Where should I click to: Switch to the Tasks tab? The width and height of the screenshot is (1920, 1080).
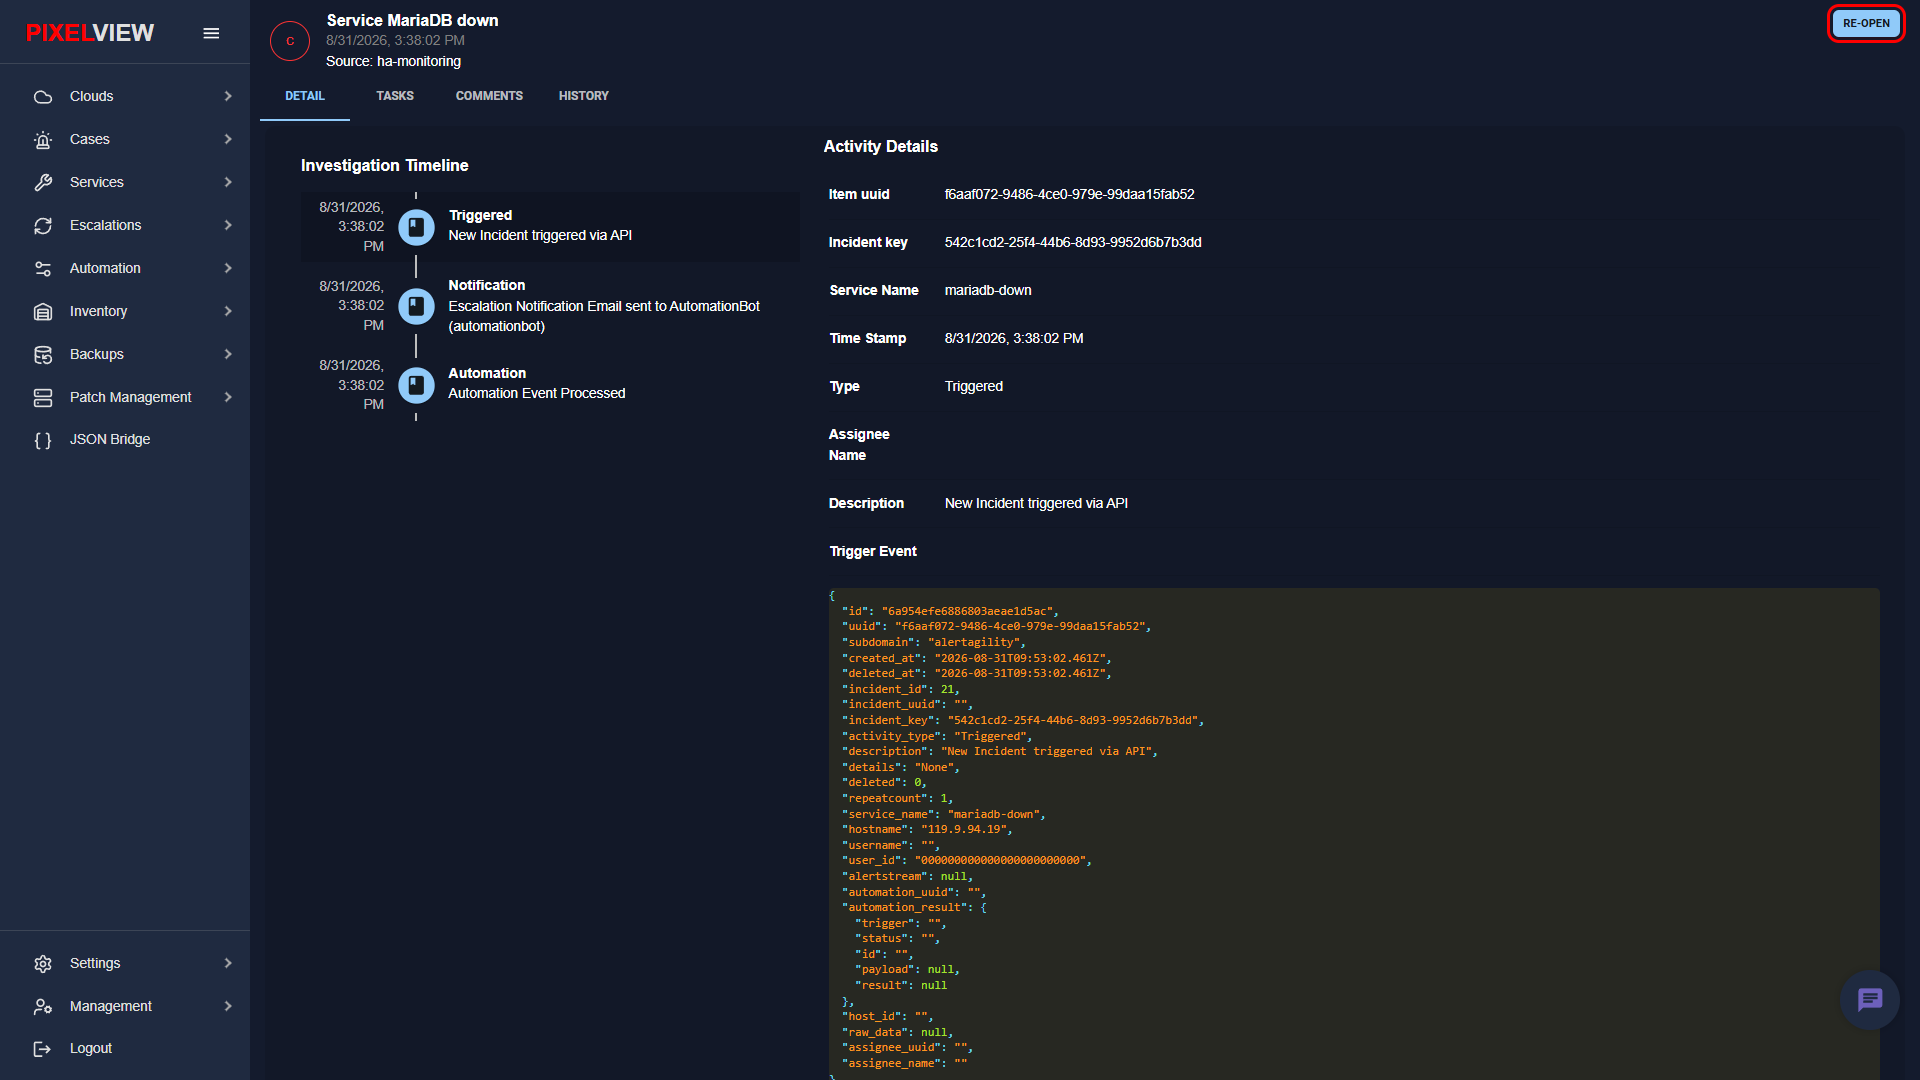[x=395, y=96]
